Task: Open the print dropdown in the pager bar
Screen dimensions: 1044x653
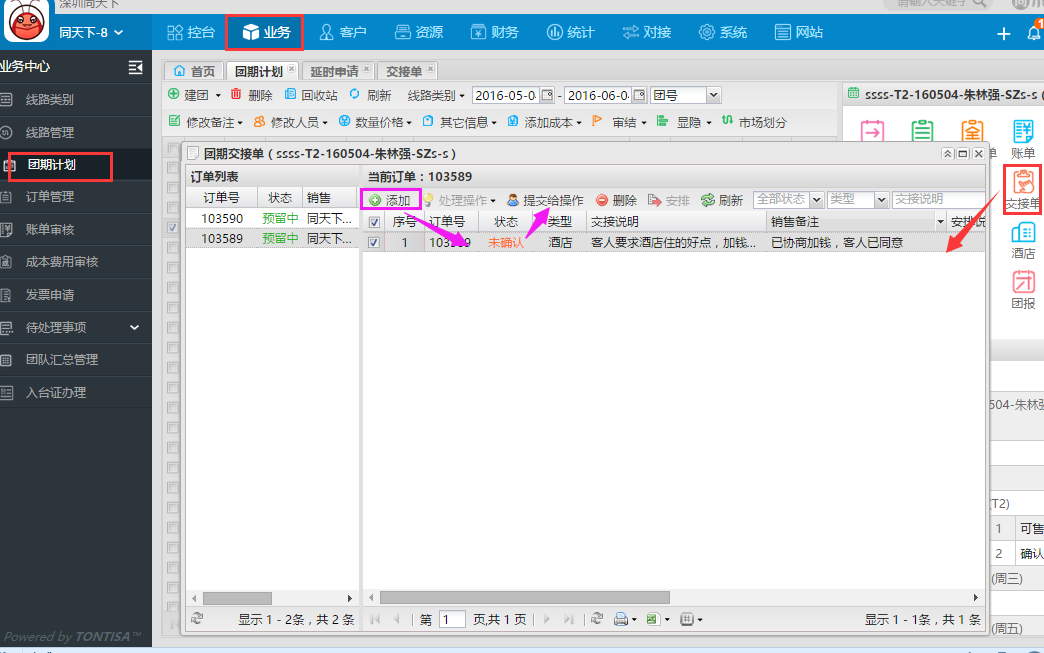Action: click(625, 619)
